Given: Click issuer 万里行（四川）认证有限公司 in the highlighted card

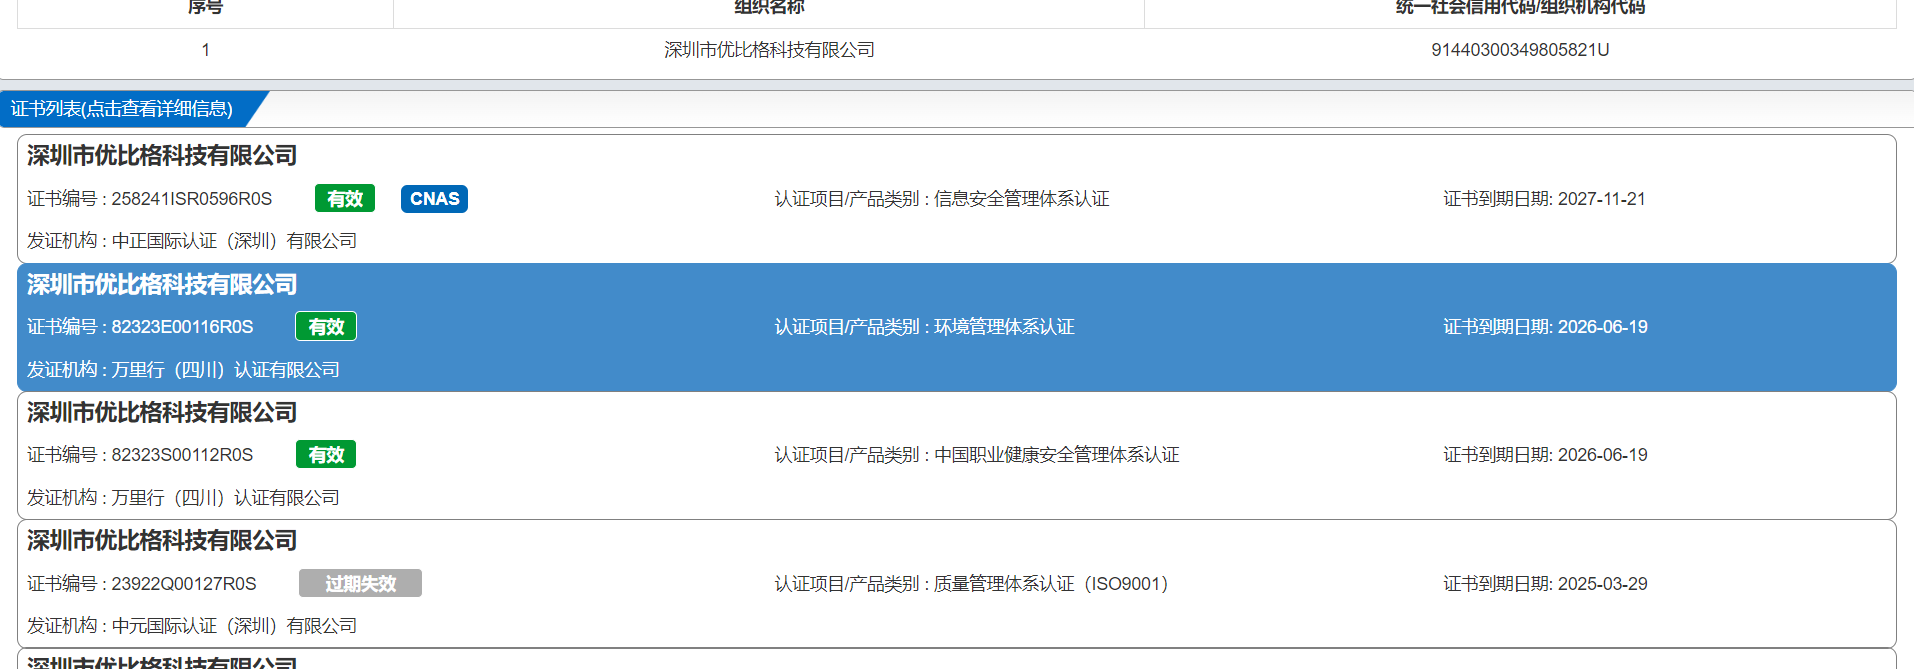Looking at the screenshot, I should click(226, 370).
